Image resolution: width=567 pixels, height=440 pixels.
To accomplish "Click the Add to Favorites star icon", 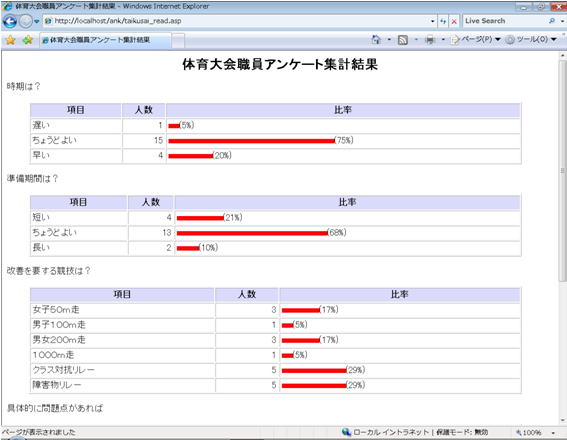I will tap(27, 40).
